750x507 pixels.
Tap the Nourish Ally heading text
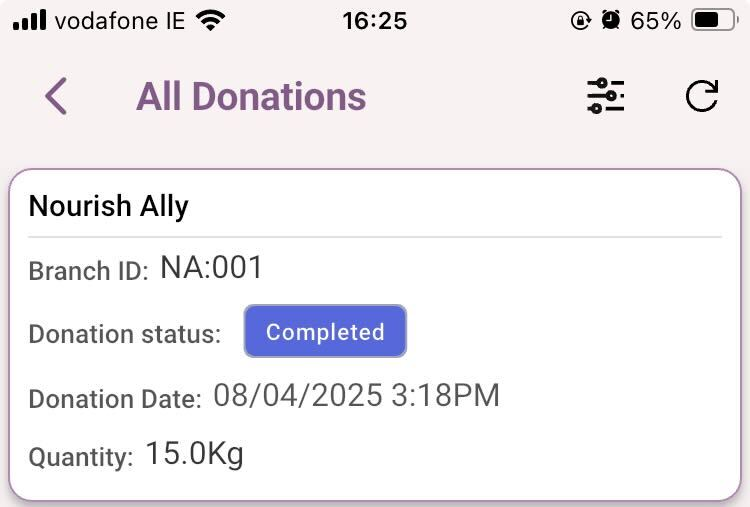point(109,206)
